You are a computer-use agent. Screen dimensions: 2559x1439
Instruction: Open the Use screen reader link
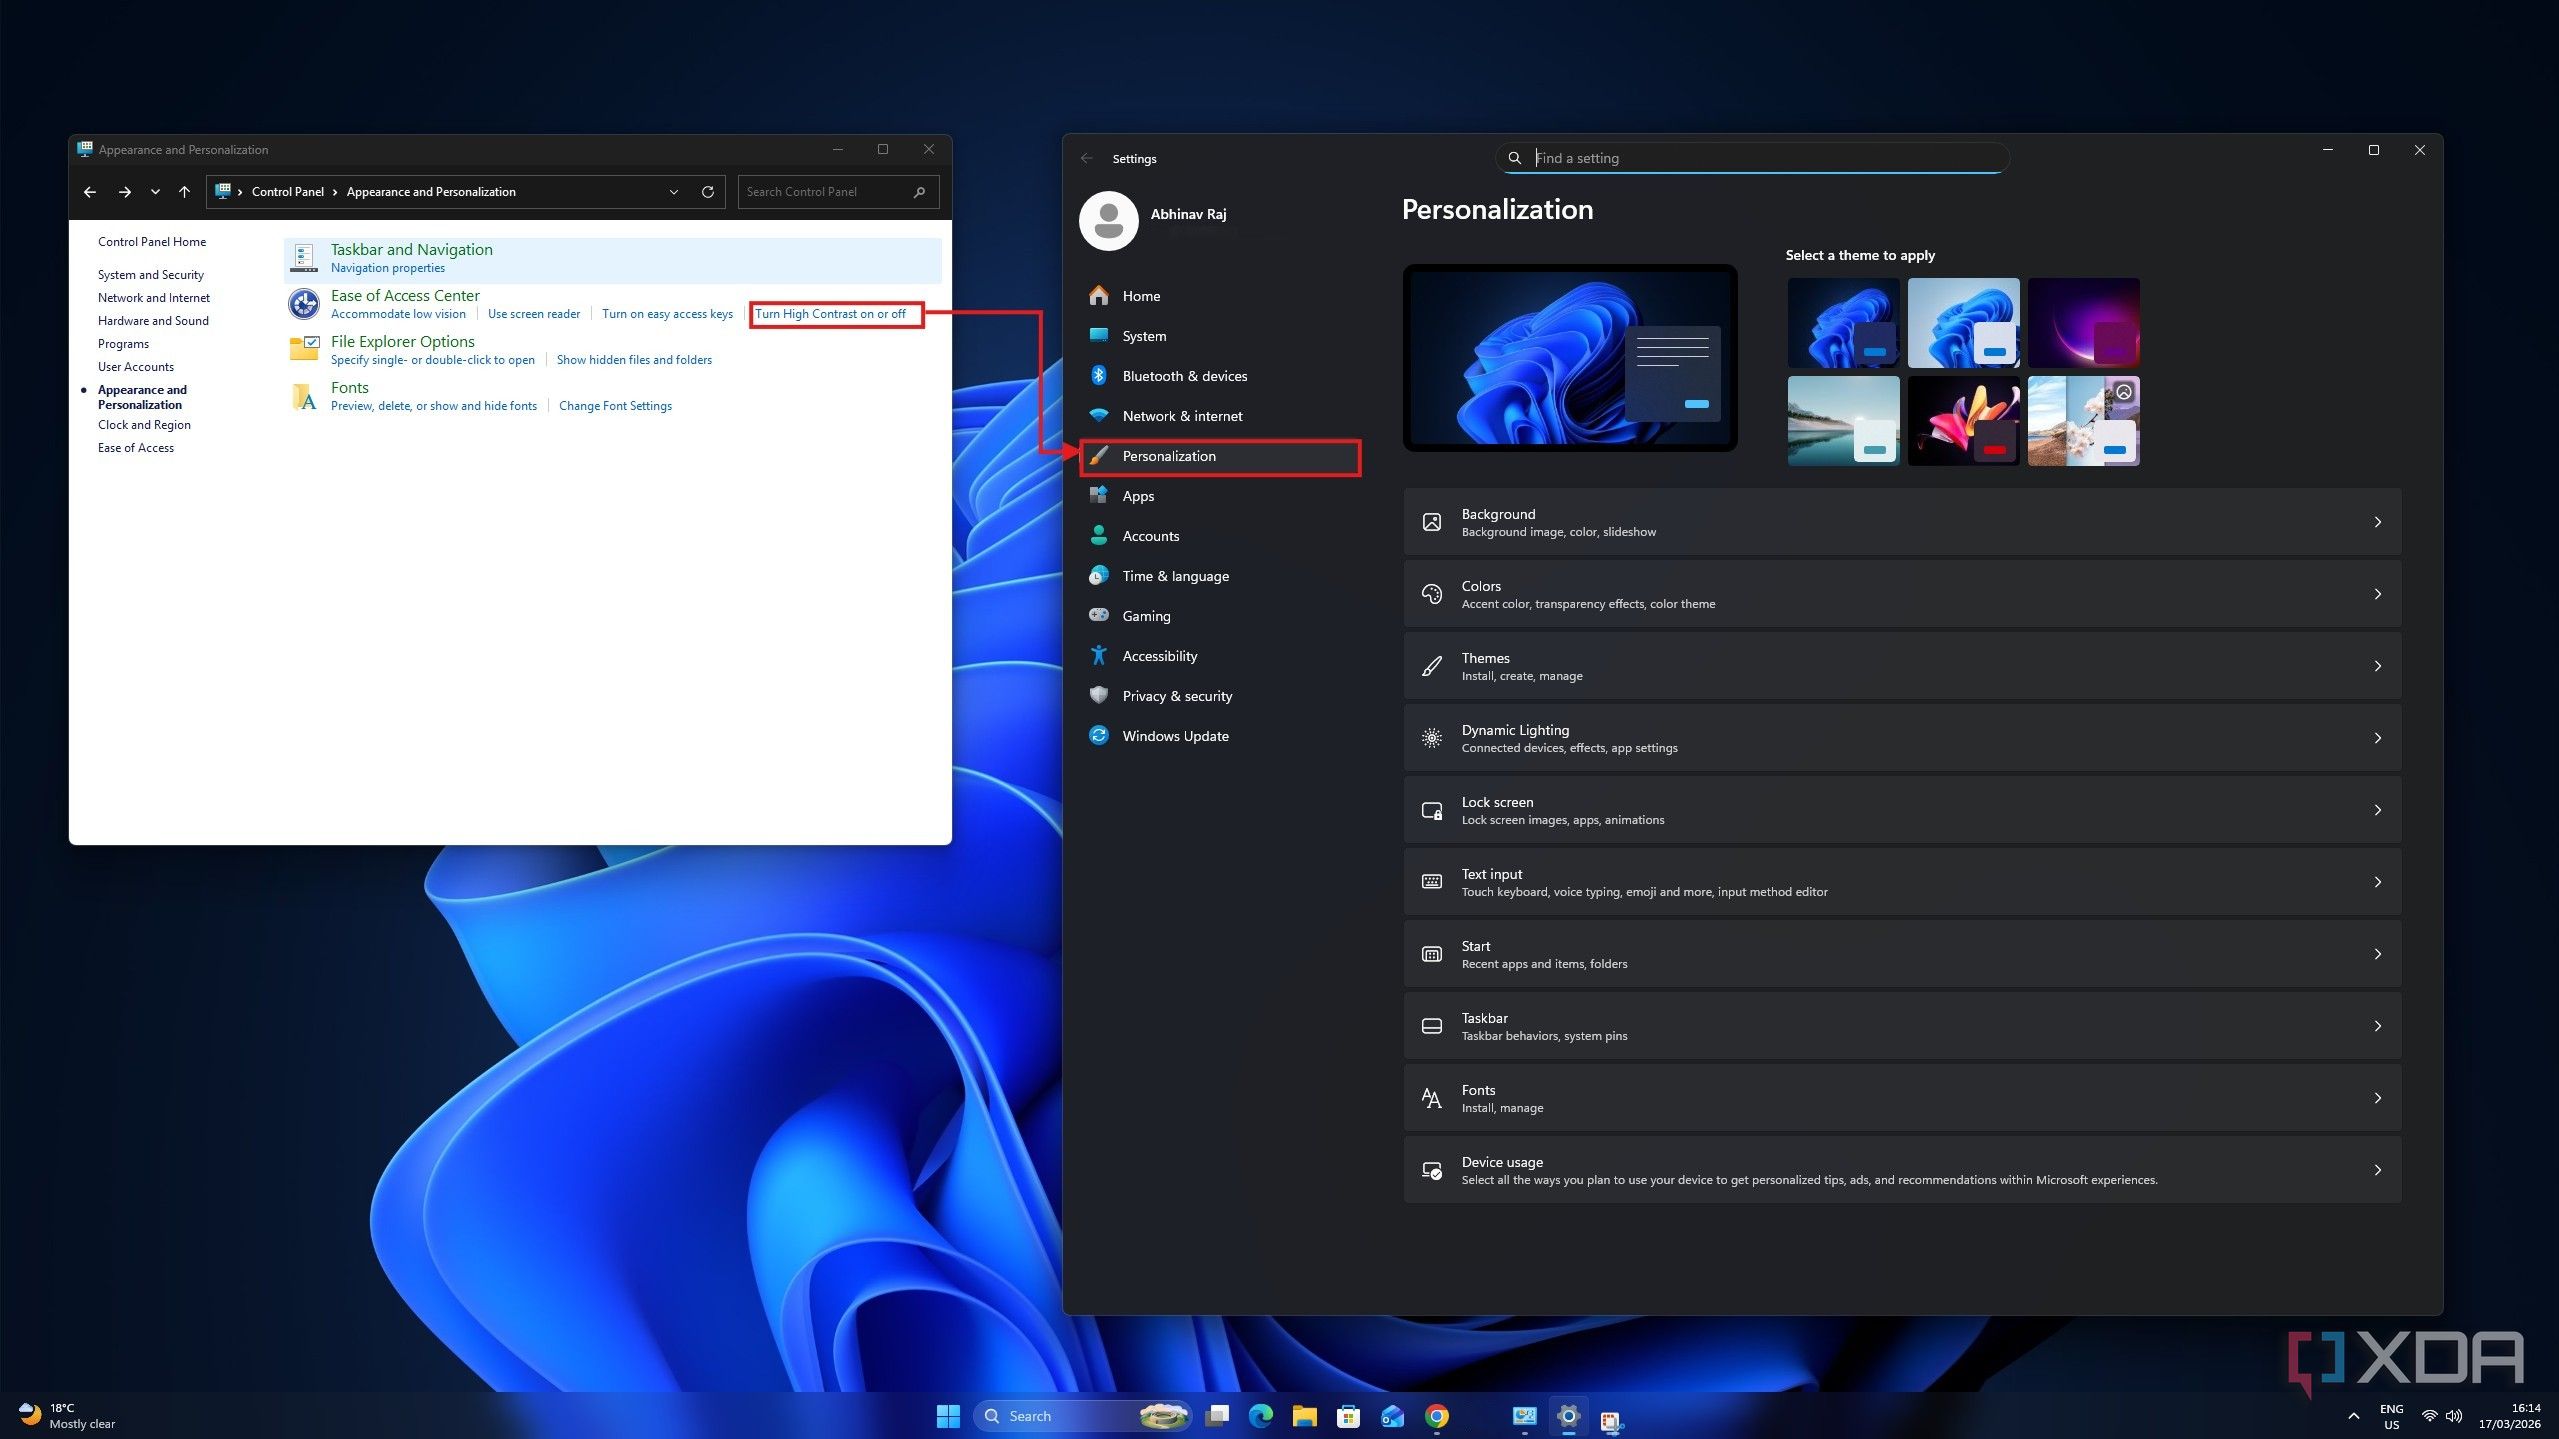click(534, 314)
